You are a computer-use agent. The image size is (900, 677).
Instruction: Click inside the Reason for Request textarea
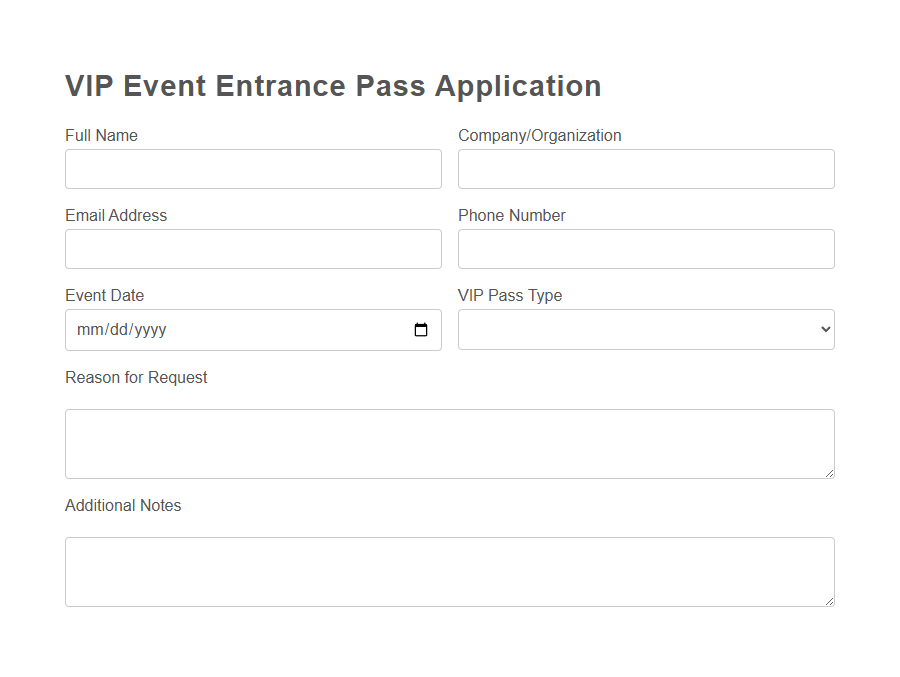pos(450,443)
